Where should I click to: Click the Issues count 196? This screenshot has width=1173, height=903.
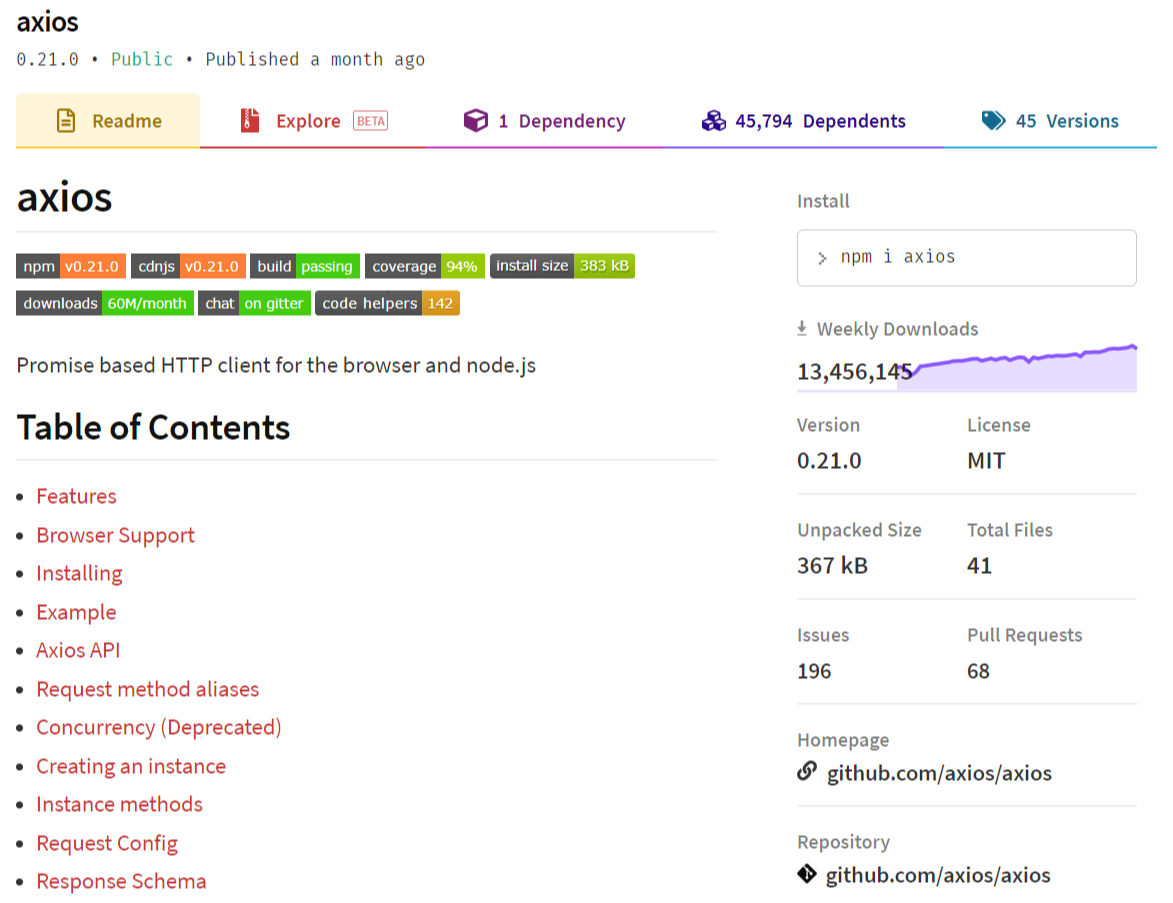(814, 671)
